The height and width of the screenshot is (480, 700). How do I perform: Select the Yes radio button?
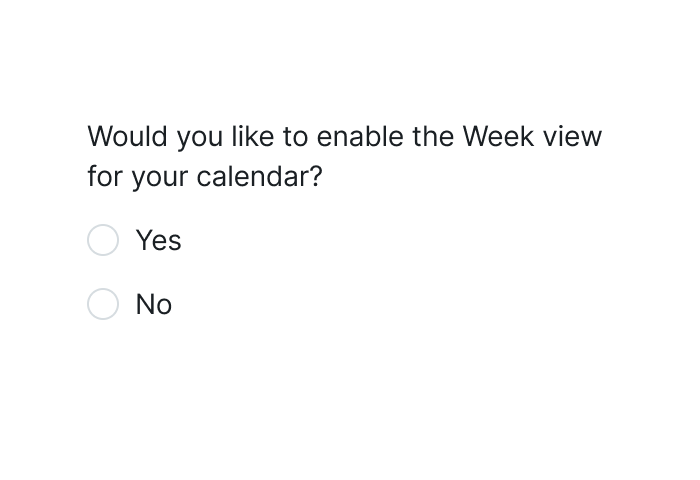pyautogui.click(x=103, y=240)
